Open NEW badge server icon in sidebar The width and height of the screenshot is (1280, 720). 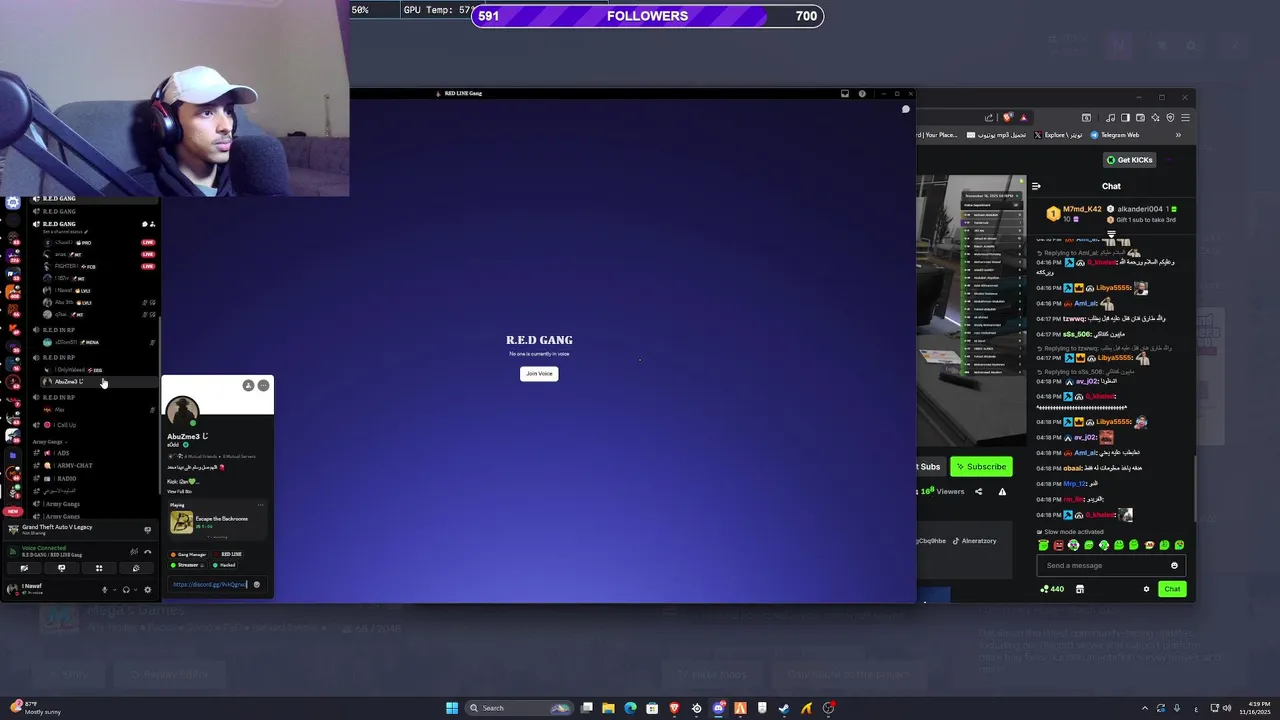pyautogui.click(x=13, y=511)
